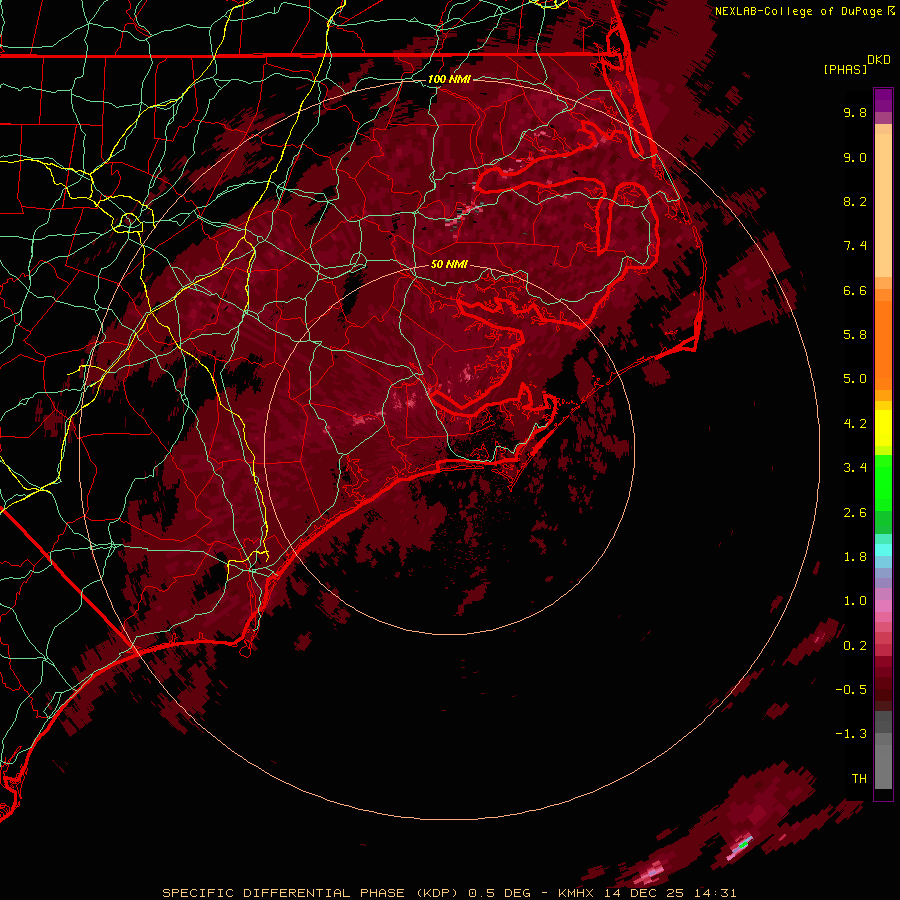Screen dimensions: 900x900
Task: Click the NEXLAB-College of DuPage watermark text
Action: [798, 11]
